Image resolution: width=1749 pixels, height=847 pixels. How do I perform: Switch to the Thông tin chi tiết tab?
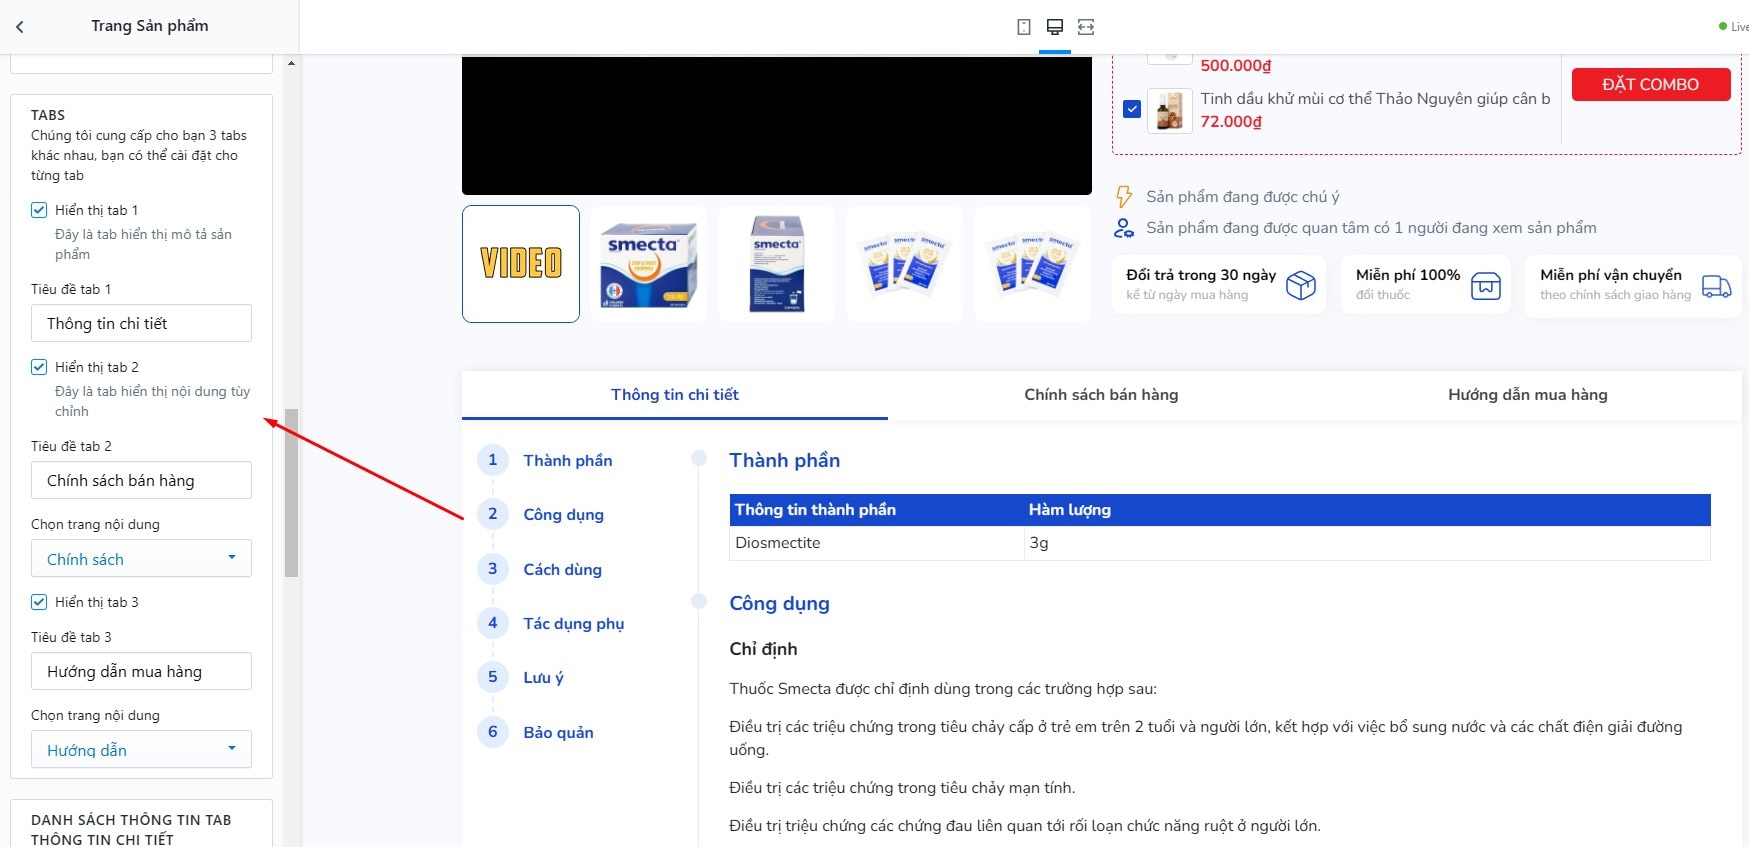point(675,395)
